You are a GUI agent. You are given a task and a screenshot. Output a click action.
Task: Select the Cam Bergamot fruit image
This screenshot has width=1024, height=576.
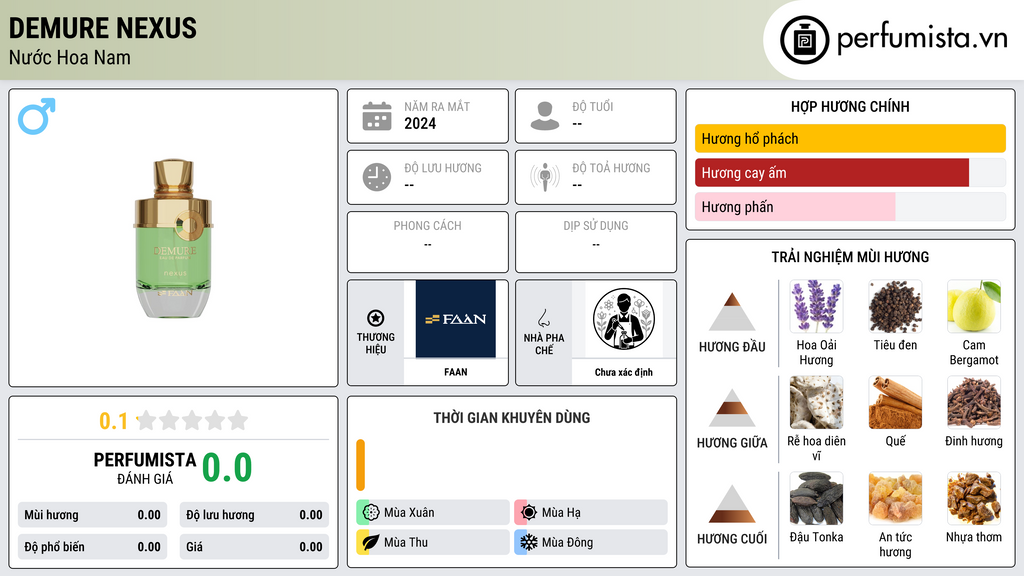[974, 306]
